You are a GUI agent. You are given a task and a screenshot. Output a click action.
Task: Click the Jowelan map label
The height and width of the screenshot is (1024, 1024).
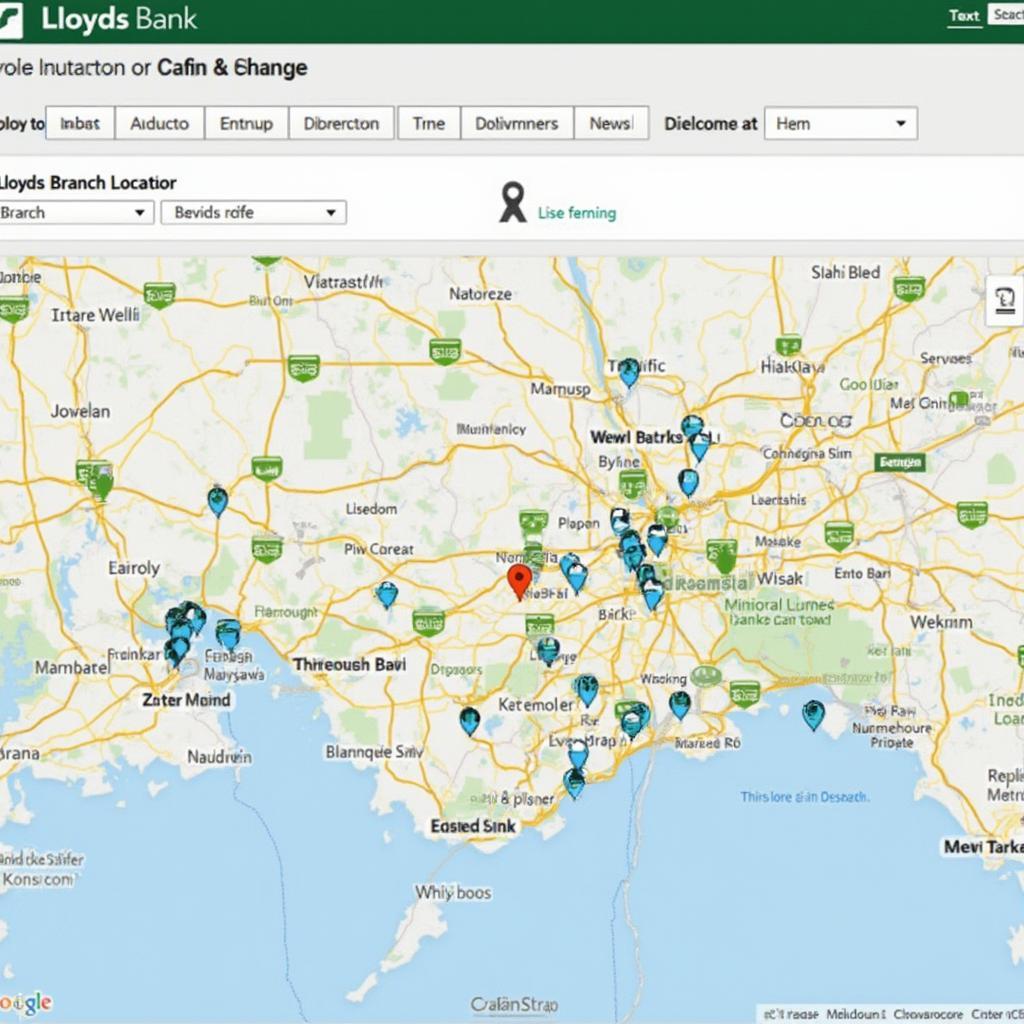[x=80, y=411]
